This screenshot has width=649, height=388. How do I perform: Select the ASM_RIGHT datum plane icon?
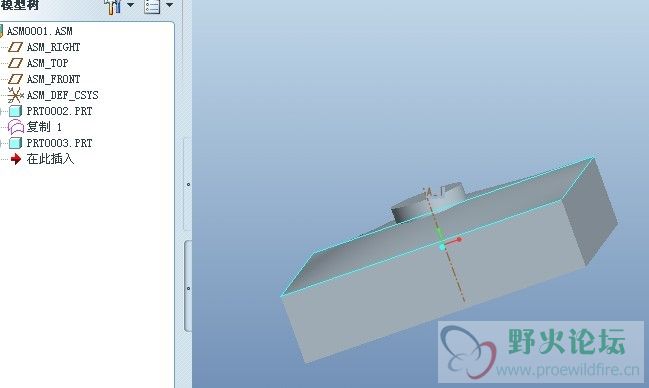[15, 47]
